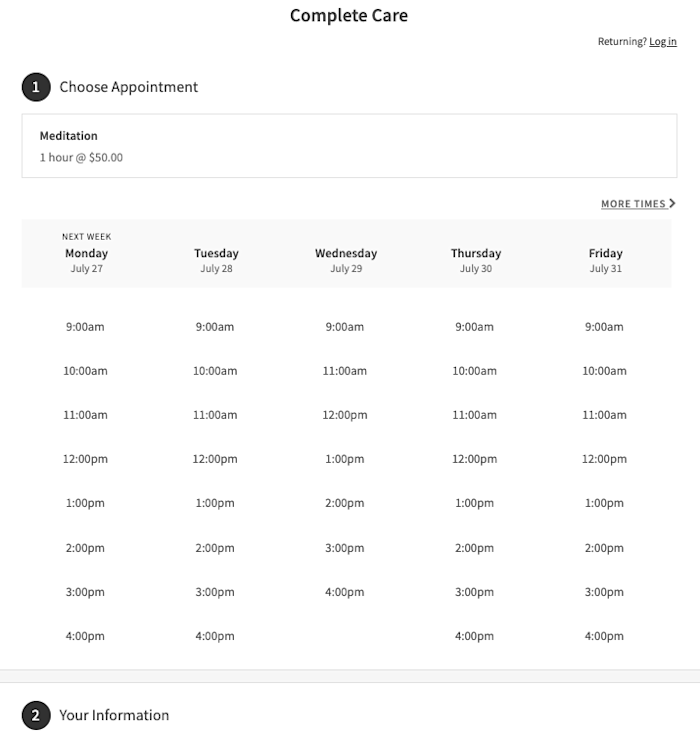Select Wednesday 3:00pm time slot
Screen dimensions: 700x734
[x=345, y=548]
